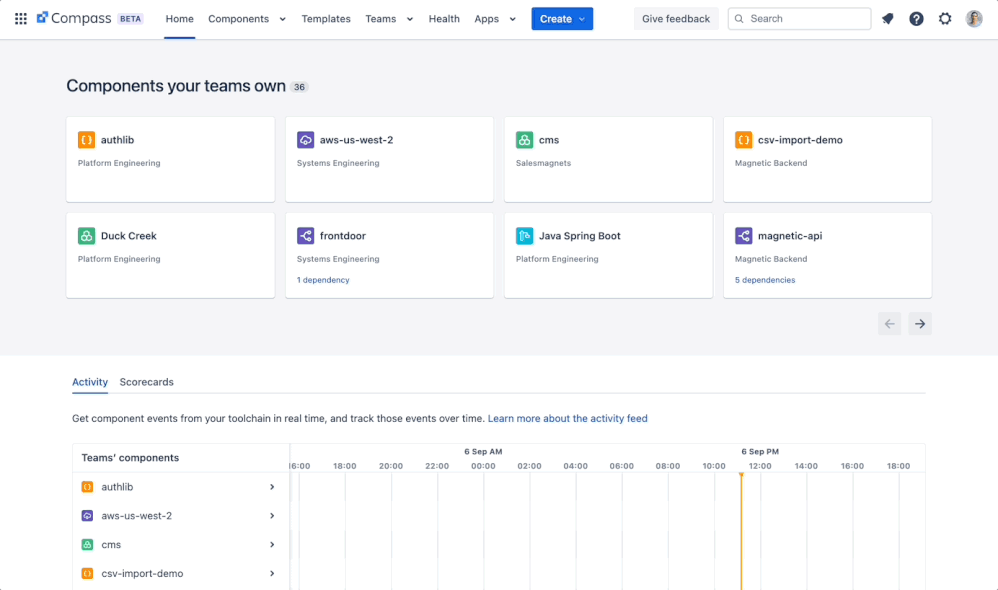Screen dimensions: 998x590
Task: Expand the authlib row in the activity feed
Action: coord(271,487)
